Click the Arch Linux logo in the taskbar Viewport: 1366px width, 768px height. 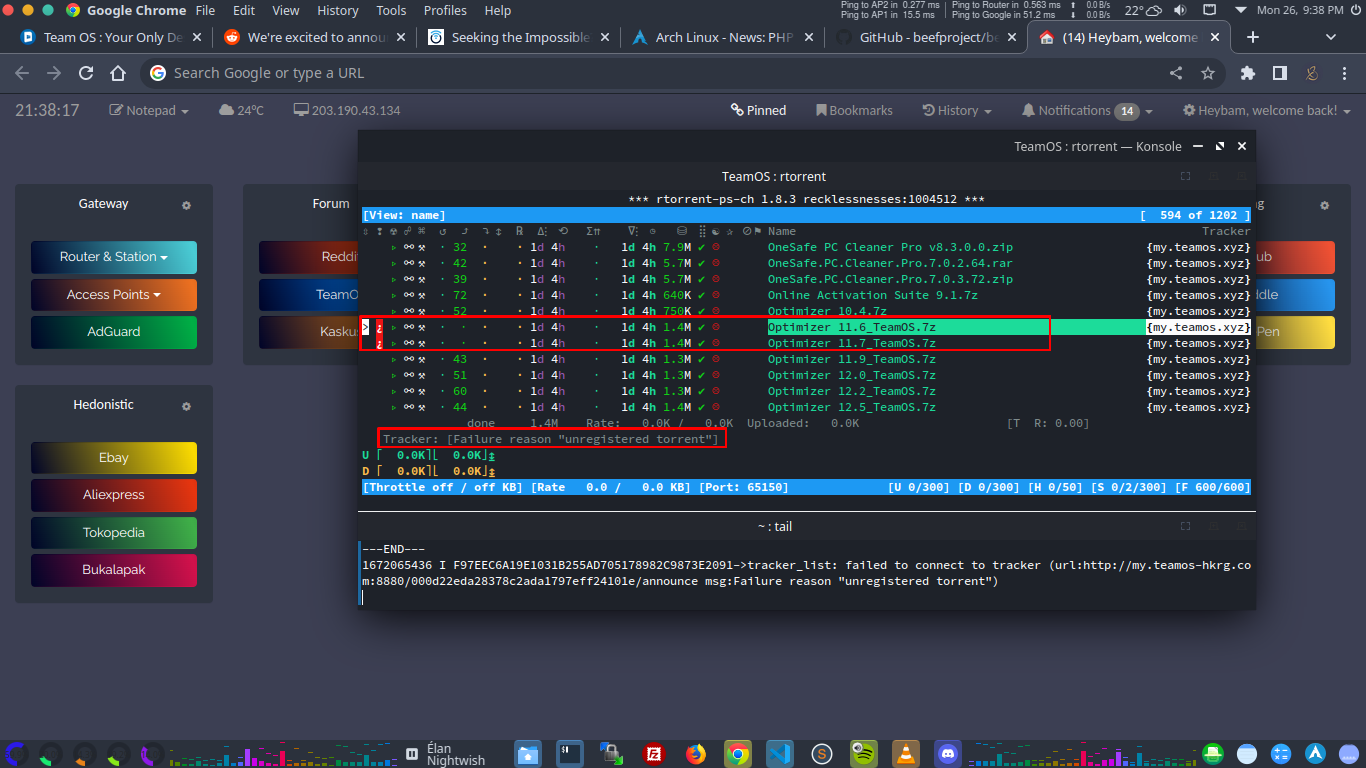pos(1316,753)
